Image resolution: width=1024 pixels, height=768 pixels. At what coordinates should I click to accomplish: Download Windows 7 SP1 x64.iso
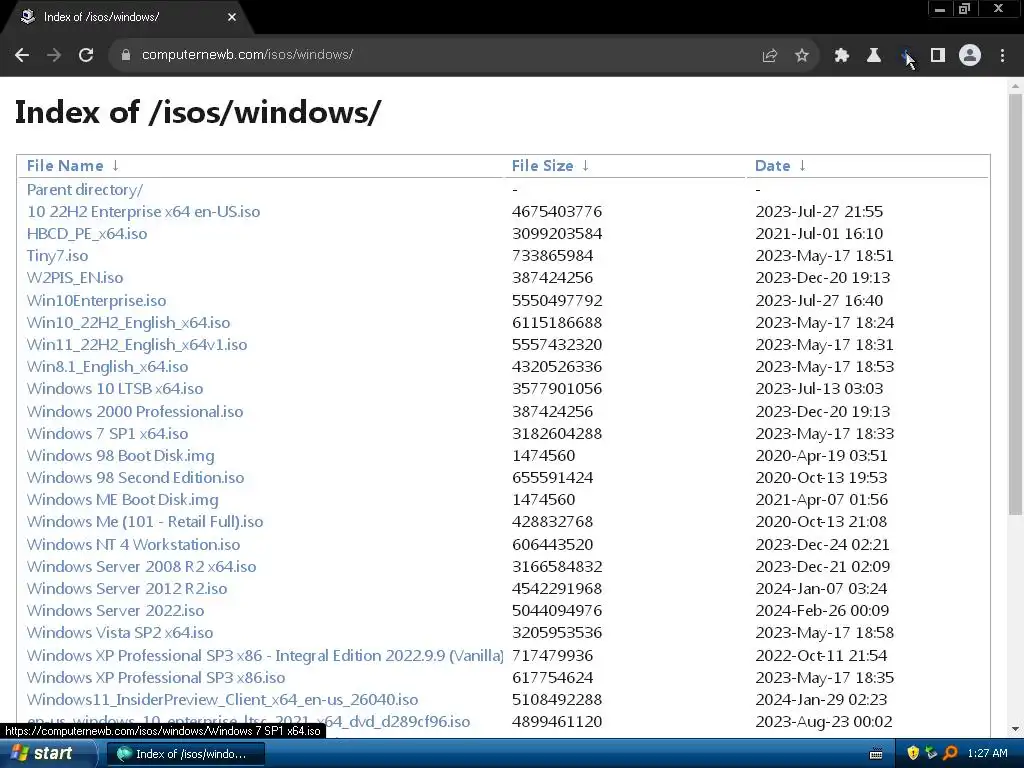coord(107,434)
